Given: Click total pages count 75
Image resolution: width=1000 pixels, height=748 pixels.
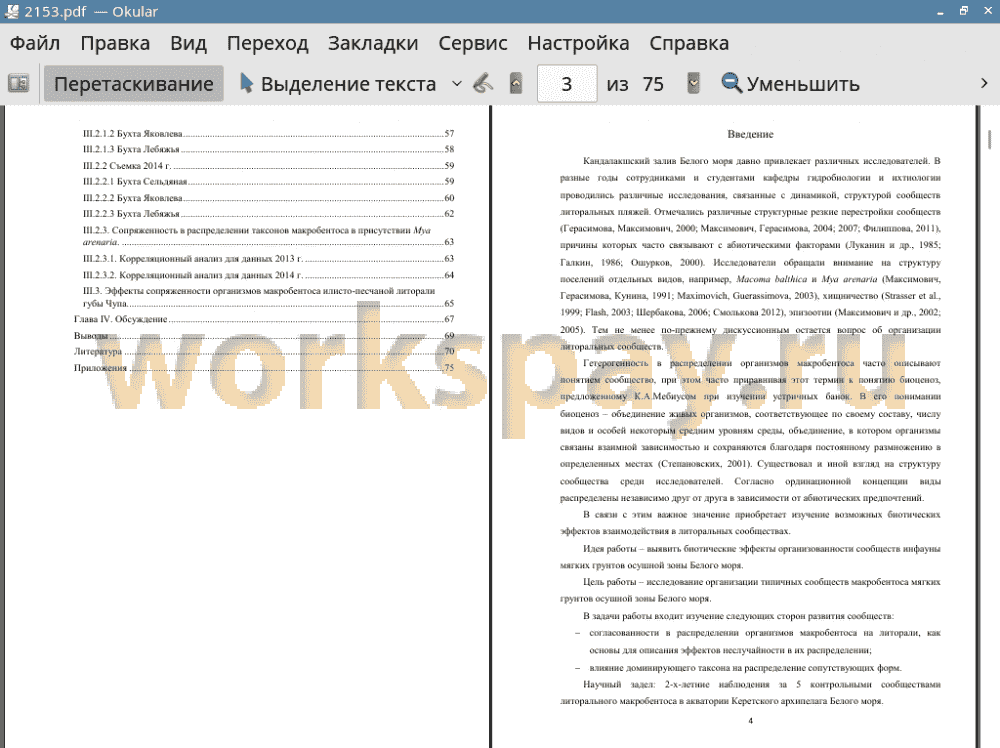Looking at the screenshot, I should coord(653,84).
